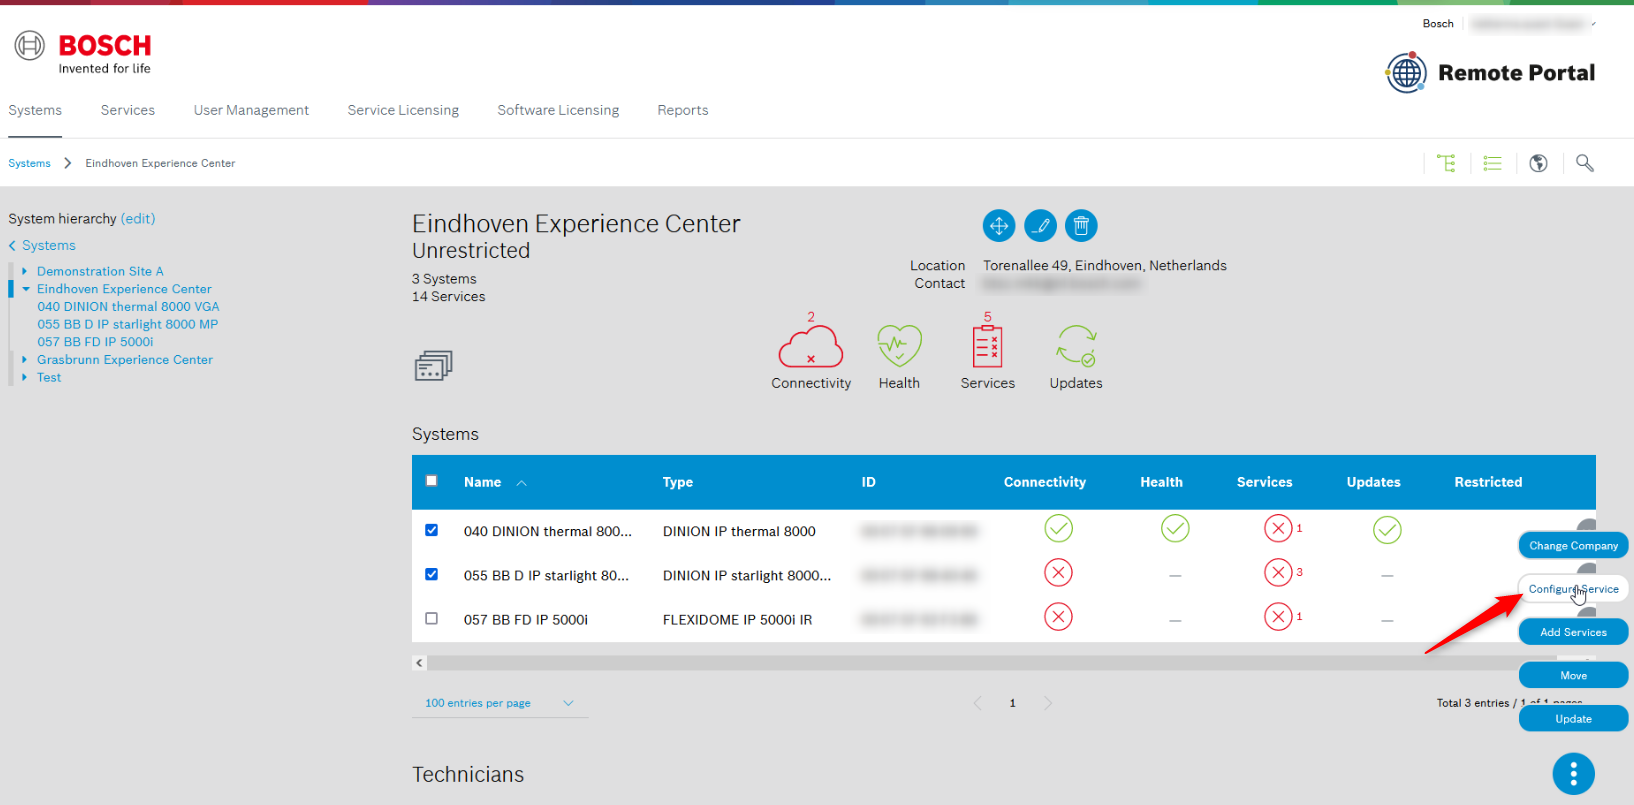
Task: Click the edit link for System hierarchy
Action: coord(138,219)
